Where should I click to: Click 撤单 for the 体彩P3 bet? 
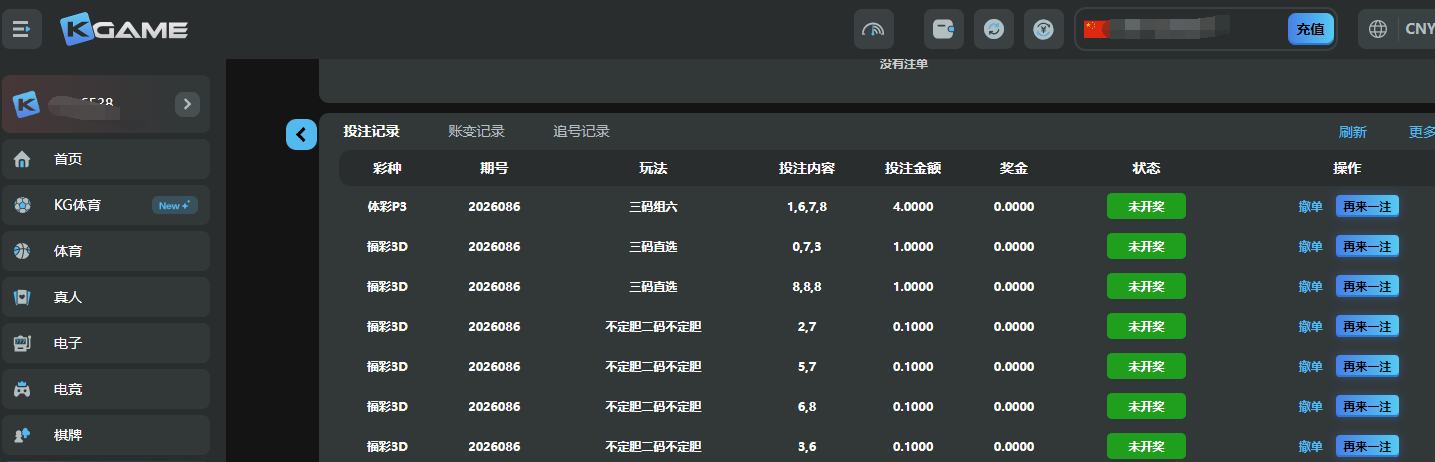1310,207
